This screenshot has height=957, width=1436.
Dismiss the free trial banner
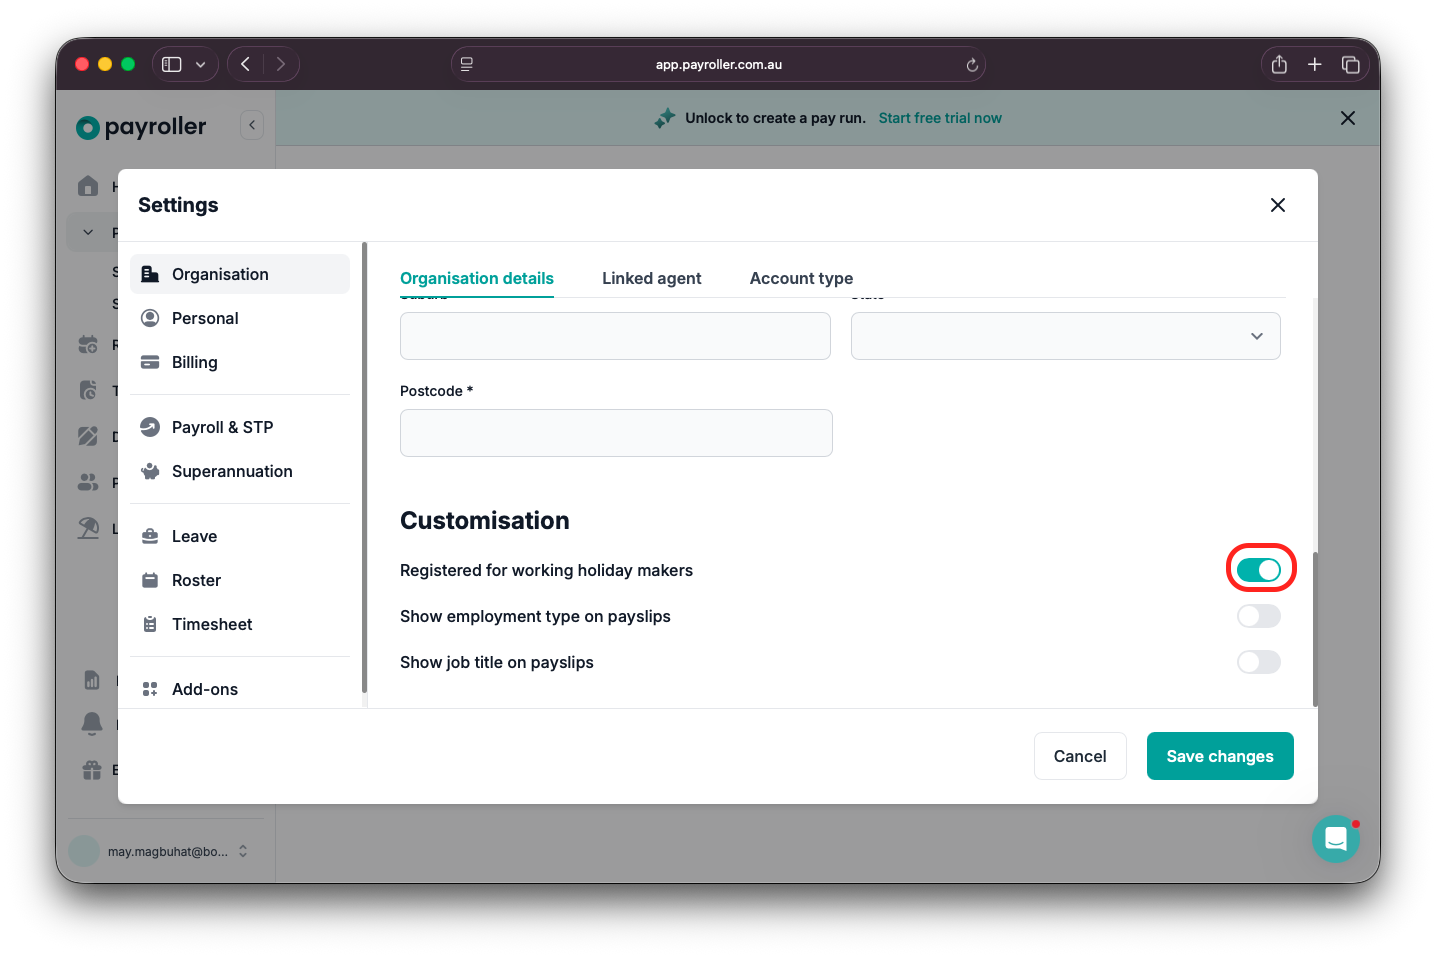[x=1348, y=118]
